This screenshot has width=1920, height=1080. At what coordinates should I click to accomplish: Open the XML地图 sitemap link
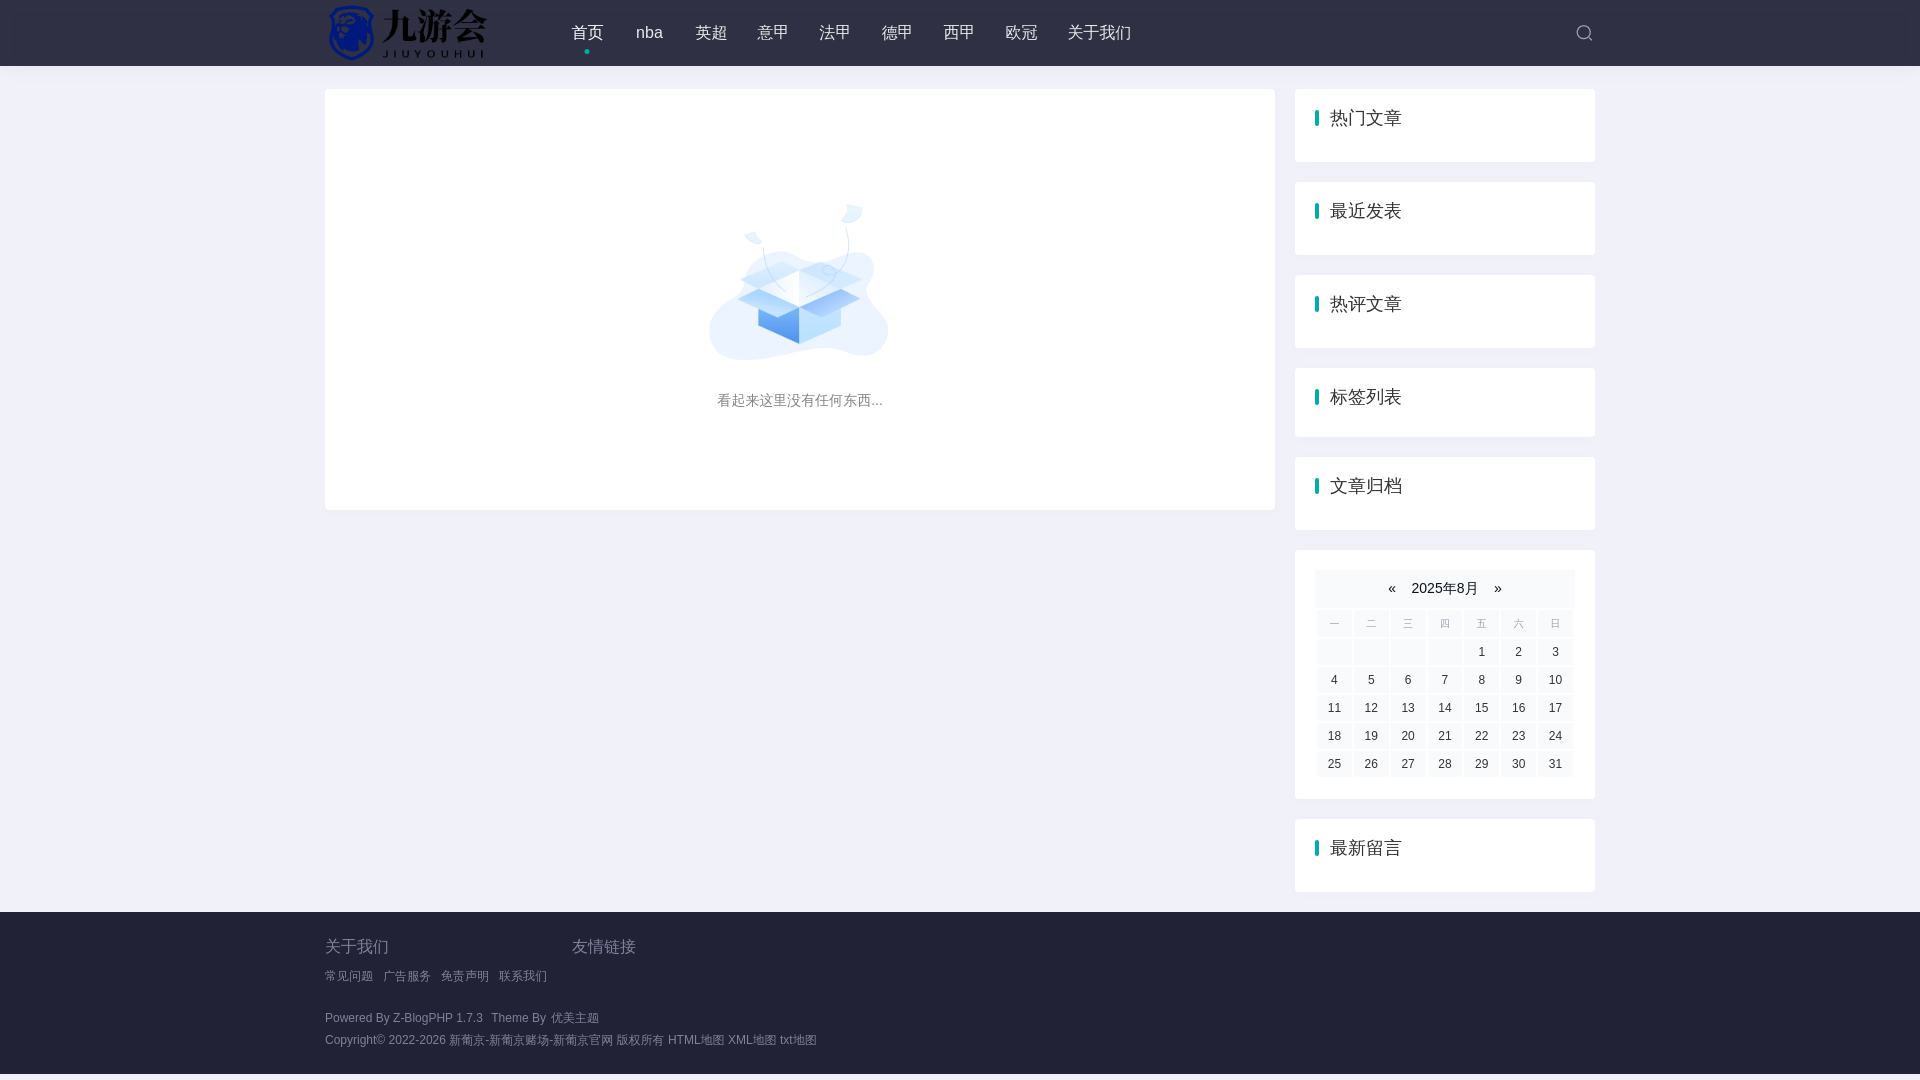[x=752, y=1040]
